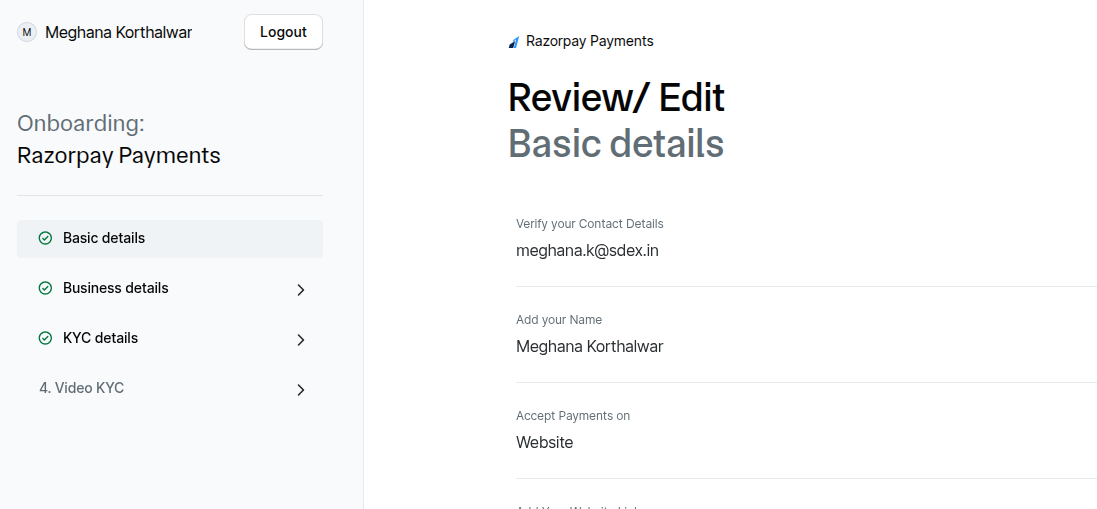Click the Razorpay Payments text beside the logo

pos(589,41)
